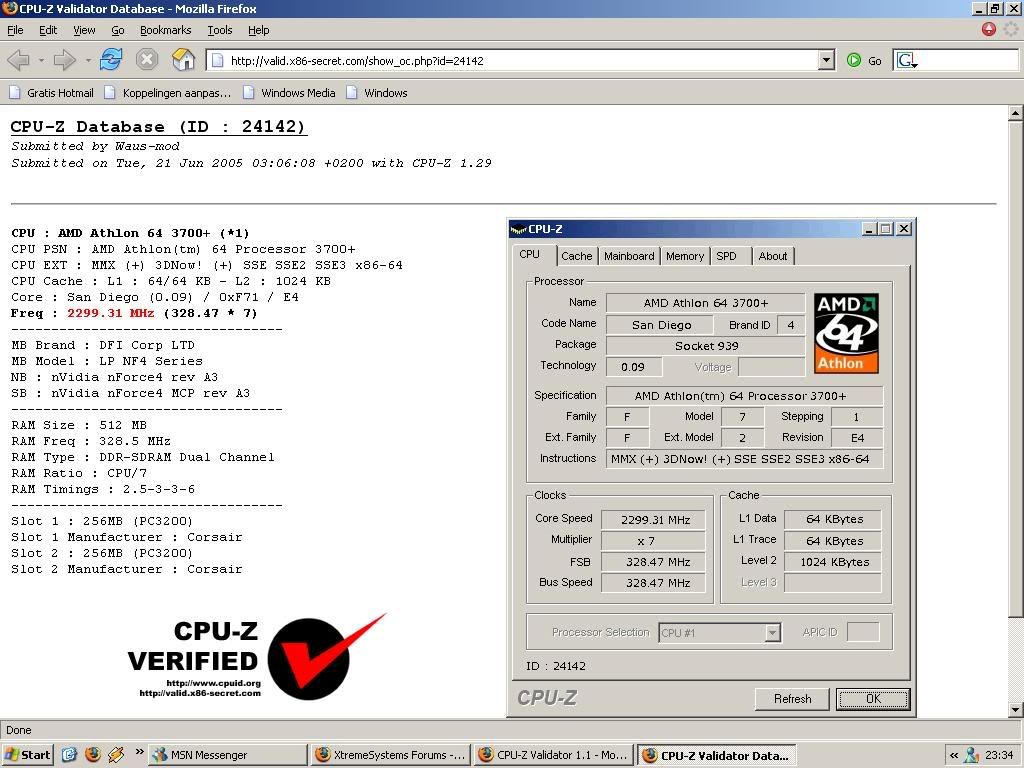Click the green Go button

click(x=864, y=61)
